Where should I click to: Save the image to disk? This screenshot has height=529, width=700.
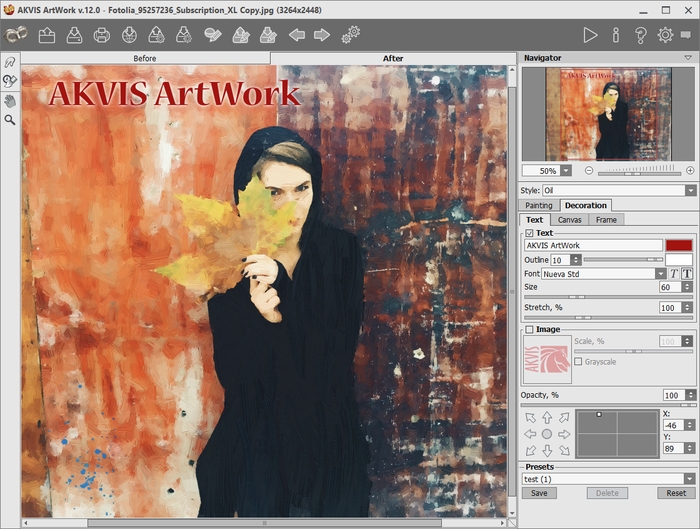(74, 35)
